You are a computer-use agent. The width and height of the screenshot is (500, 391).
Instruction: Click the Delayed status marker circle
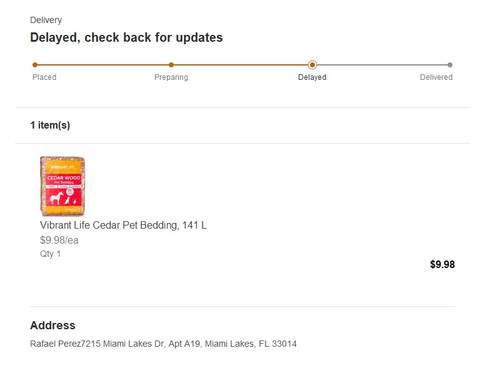tap(312, 65)
